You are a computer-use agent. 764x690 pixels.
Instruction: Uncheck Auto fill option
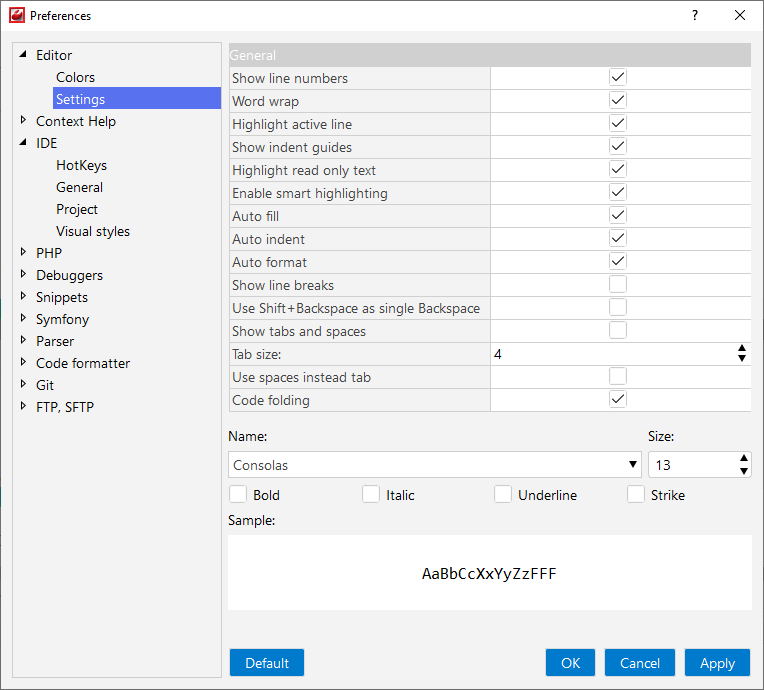pos(618,215)
